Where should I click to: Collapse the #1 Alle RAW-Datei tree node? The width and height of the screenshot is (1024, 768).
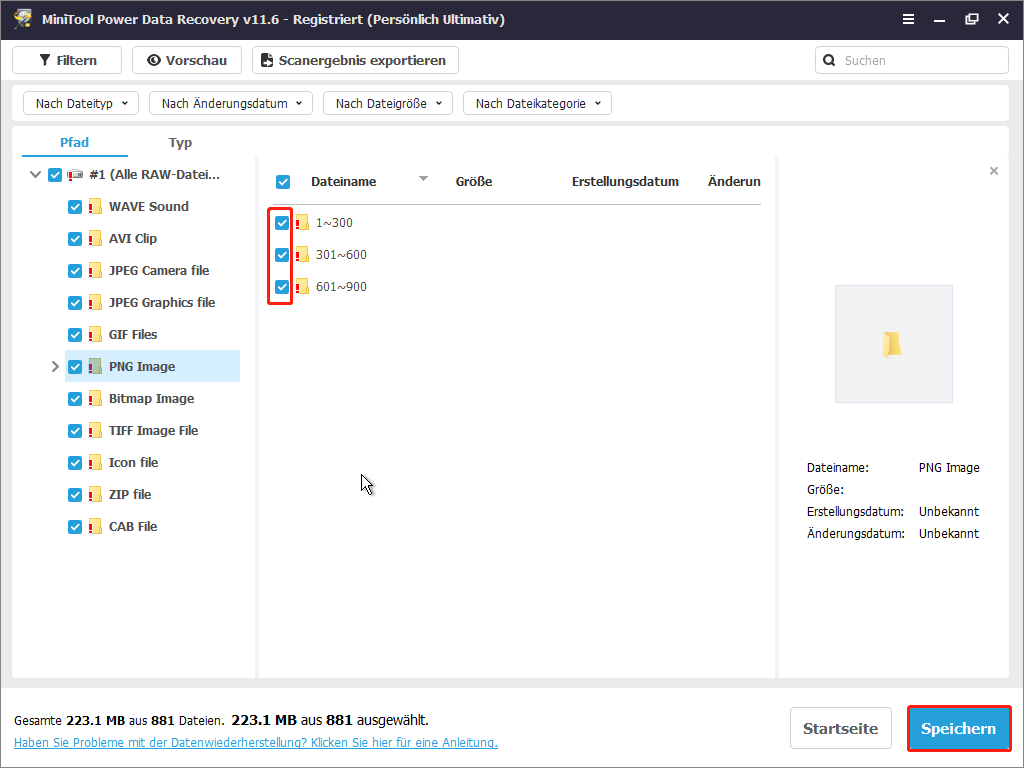(35, 175)
